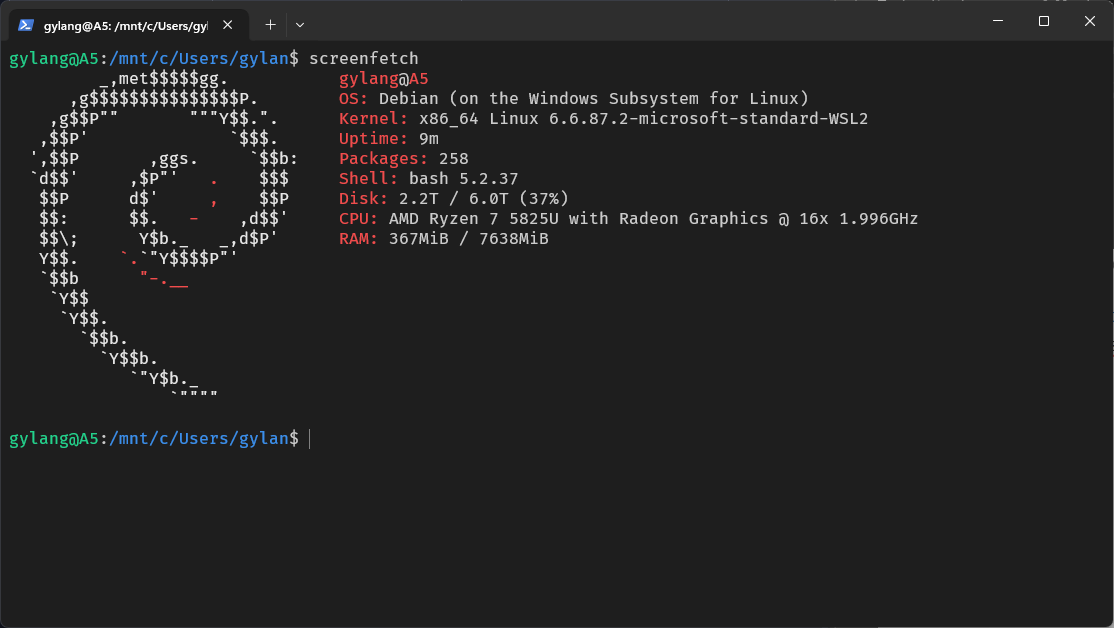
Task: Click the typed screenfetch command text
Action: click(x=363, y=59)
